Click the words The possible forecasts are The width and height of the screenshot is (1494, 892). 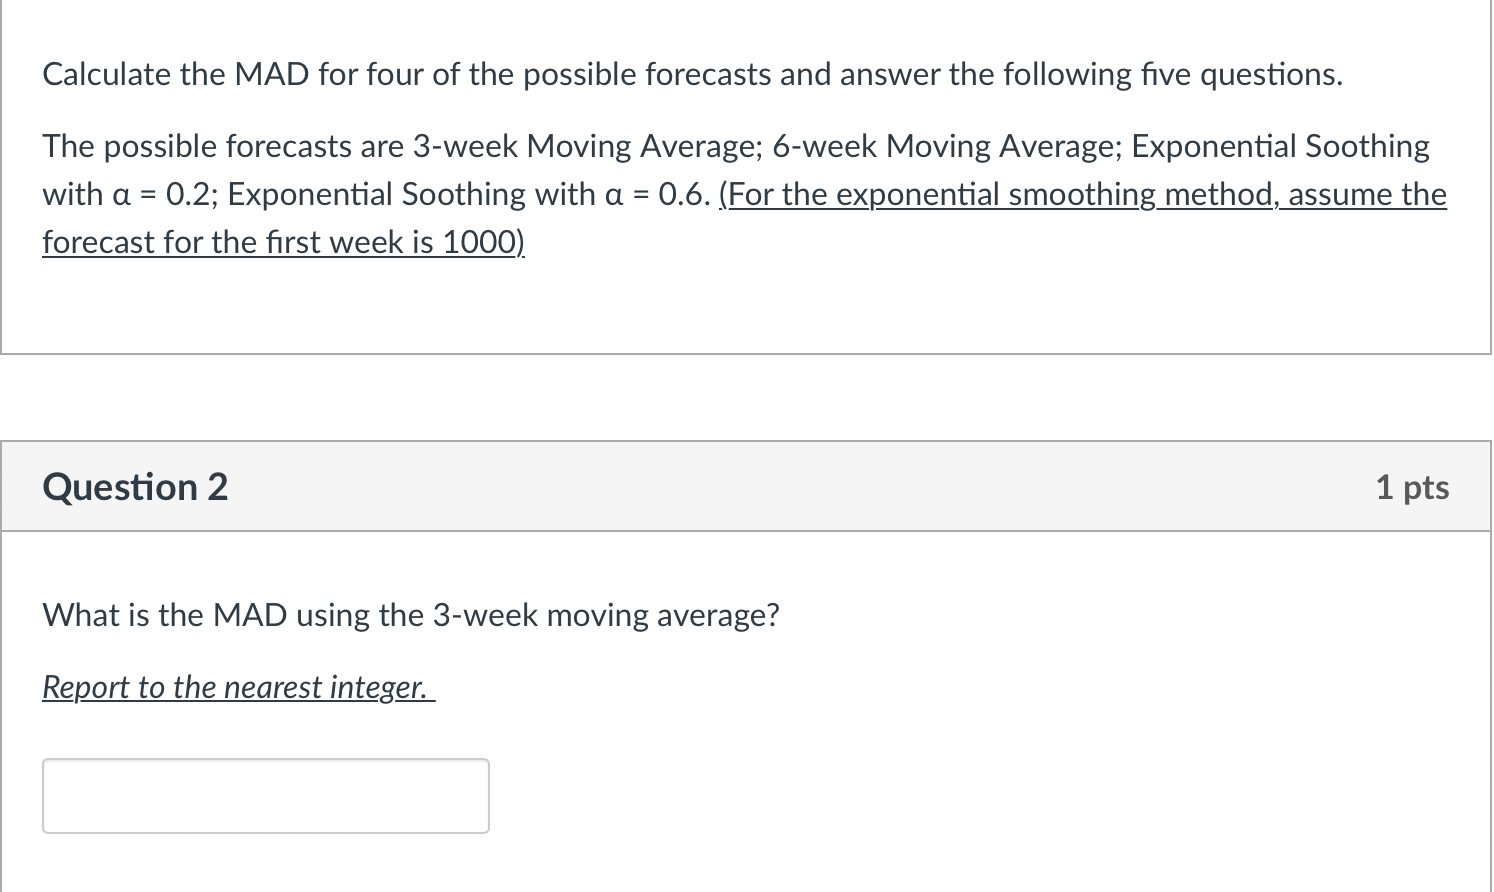(223, 147)
